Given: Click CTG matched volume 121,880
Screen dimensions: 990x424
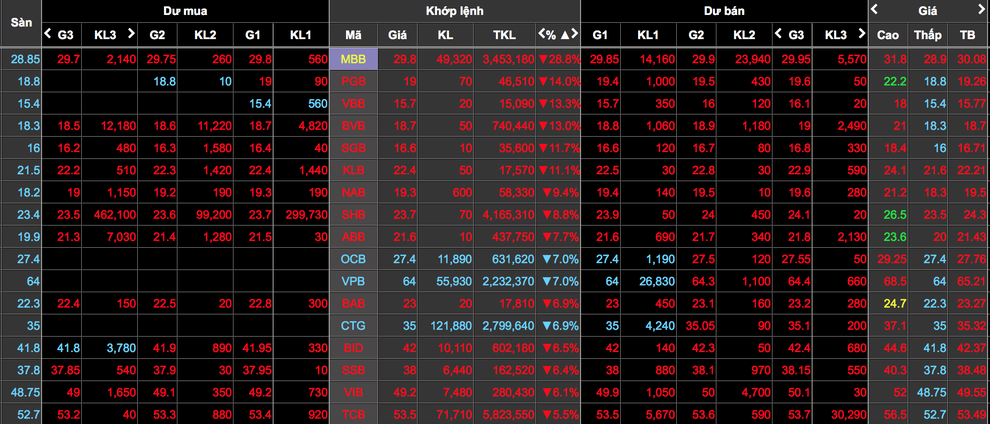Looking at the screenshot, I should [451, 326].
